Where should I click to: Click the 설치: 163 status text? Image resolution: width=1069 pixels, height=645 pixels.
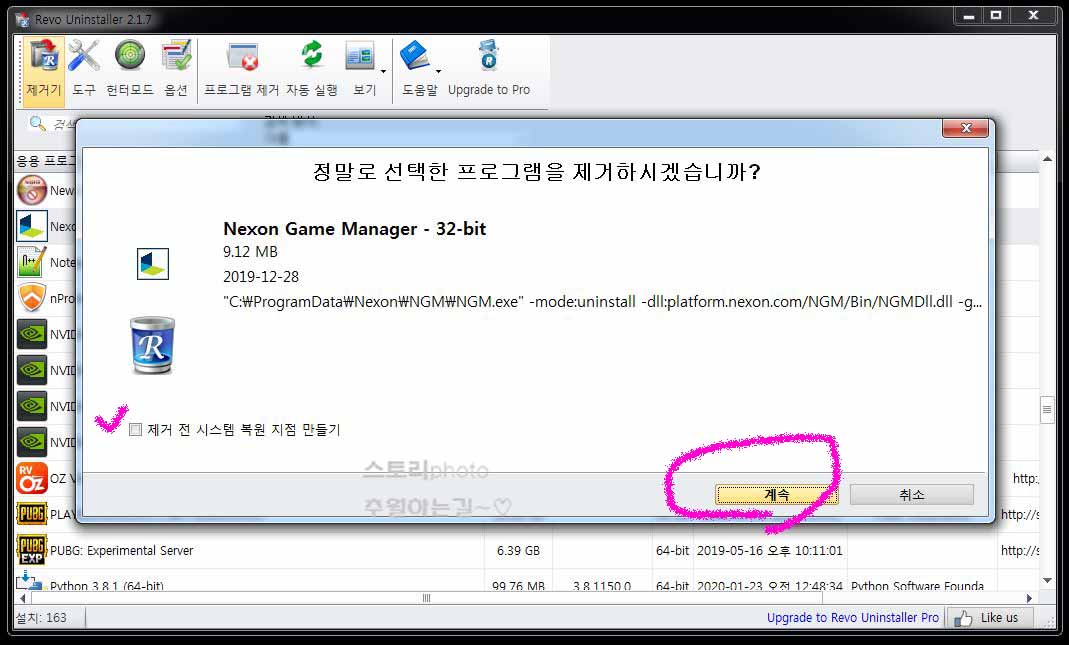click(41, 618)
